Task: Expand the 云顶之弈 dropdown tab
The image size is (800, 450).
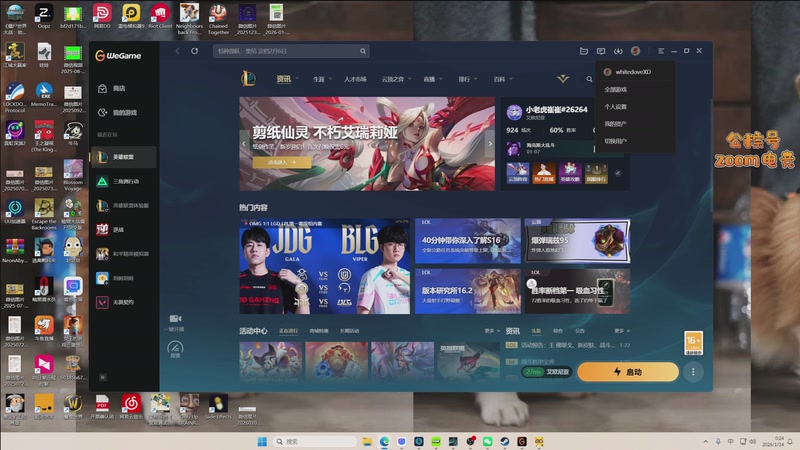Action: [x=396, y=79]
